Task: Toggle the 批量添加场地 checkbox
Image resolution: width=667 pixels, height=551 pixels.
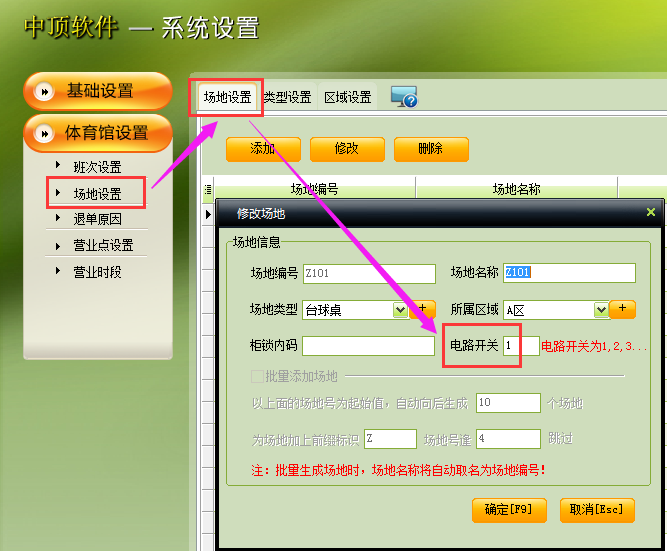Action: tap(257, 376)
